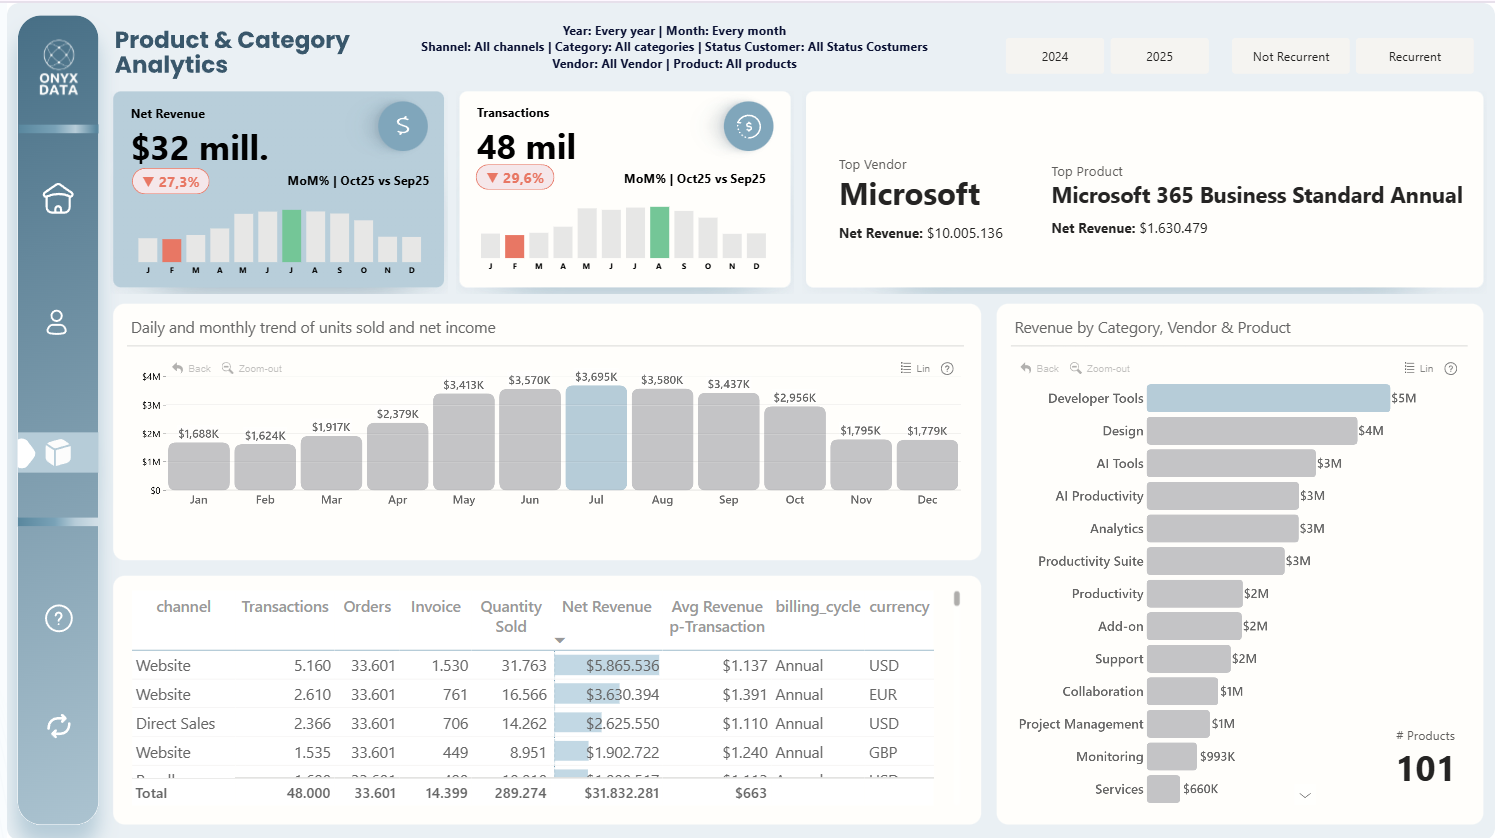Sort table by Net Revenue column header
This screenshot has width=1495, height=838.
(606, 607)
